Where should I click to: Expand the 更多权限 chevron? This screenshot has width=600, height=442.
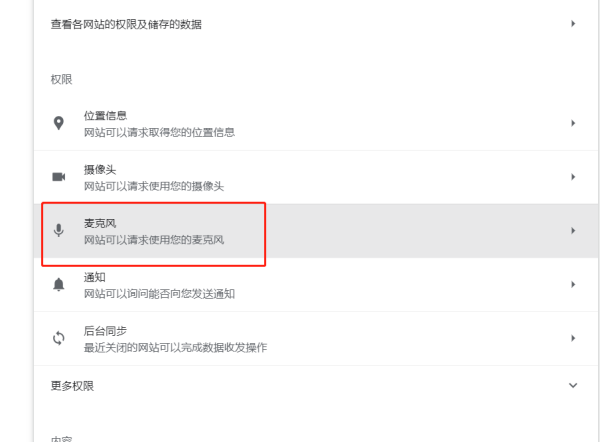(573, 385)
